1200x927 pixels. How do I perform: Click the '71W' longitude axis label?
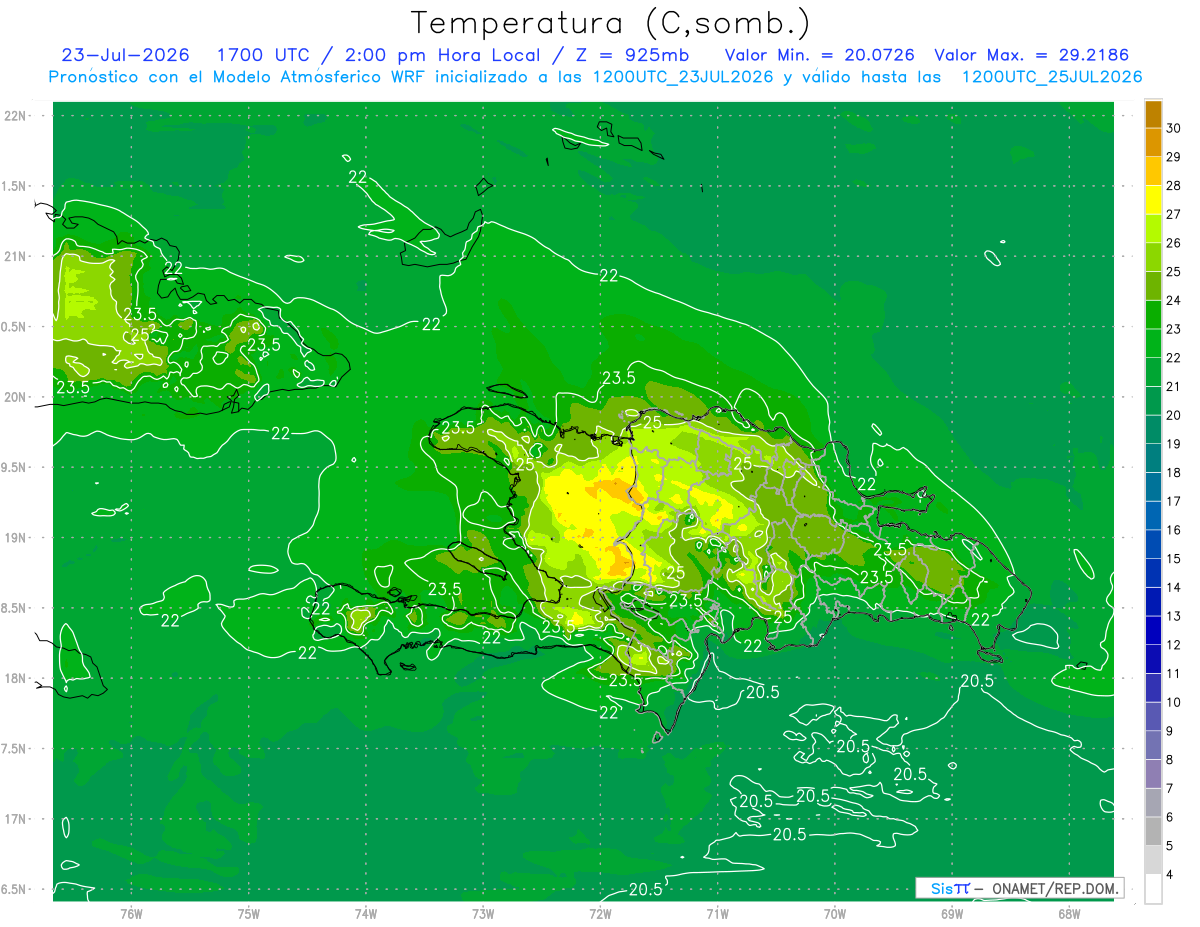point(717,913)
